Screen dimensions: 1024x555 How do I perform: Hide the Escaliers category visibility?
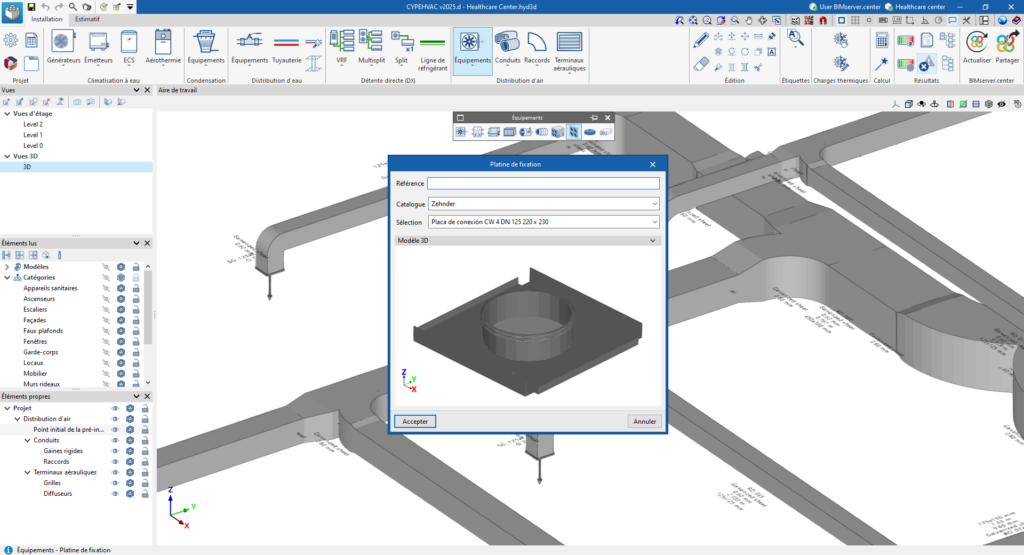(x=106, y=309)
